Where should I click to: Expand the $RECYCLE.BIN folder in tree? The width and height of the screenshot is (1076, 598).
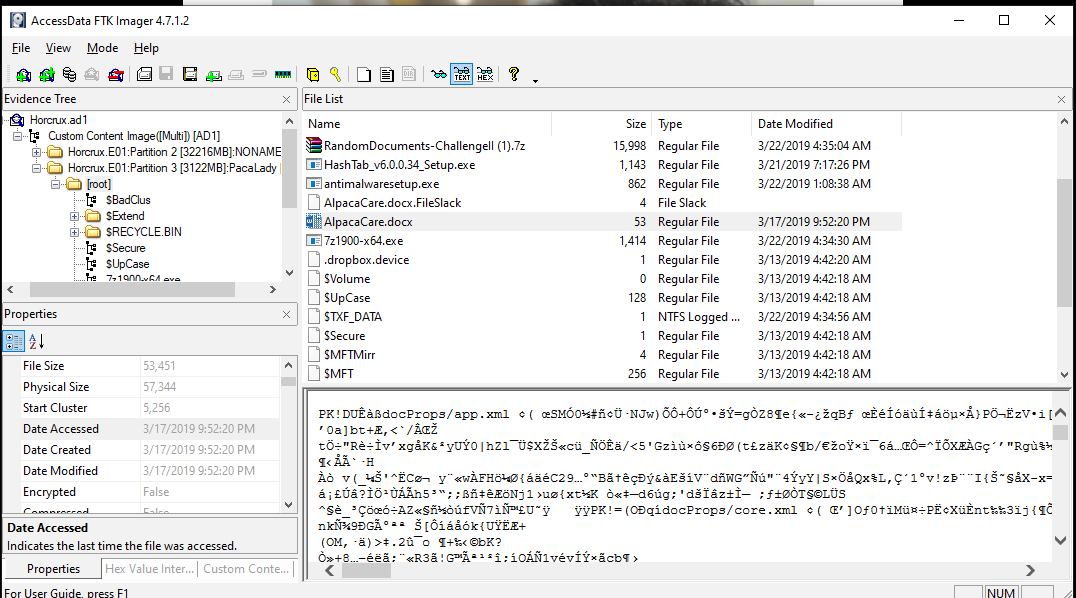(x=75, y=232)
